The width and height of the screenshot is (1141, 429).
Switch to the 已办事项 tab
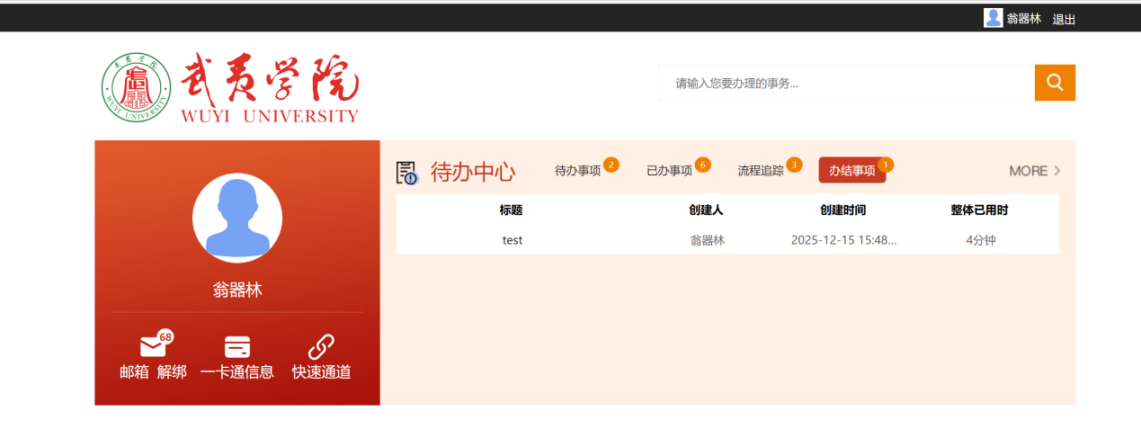[669, 171]
